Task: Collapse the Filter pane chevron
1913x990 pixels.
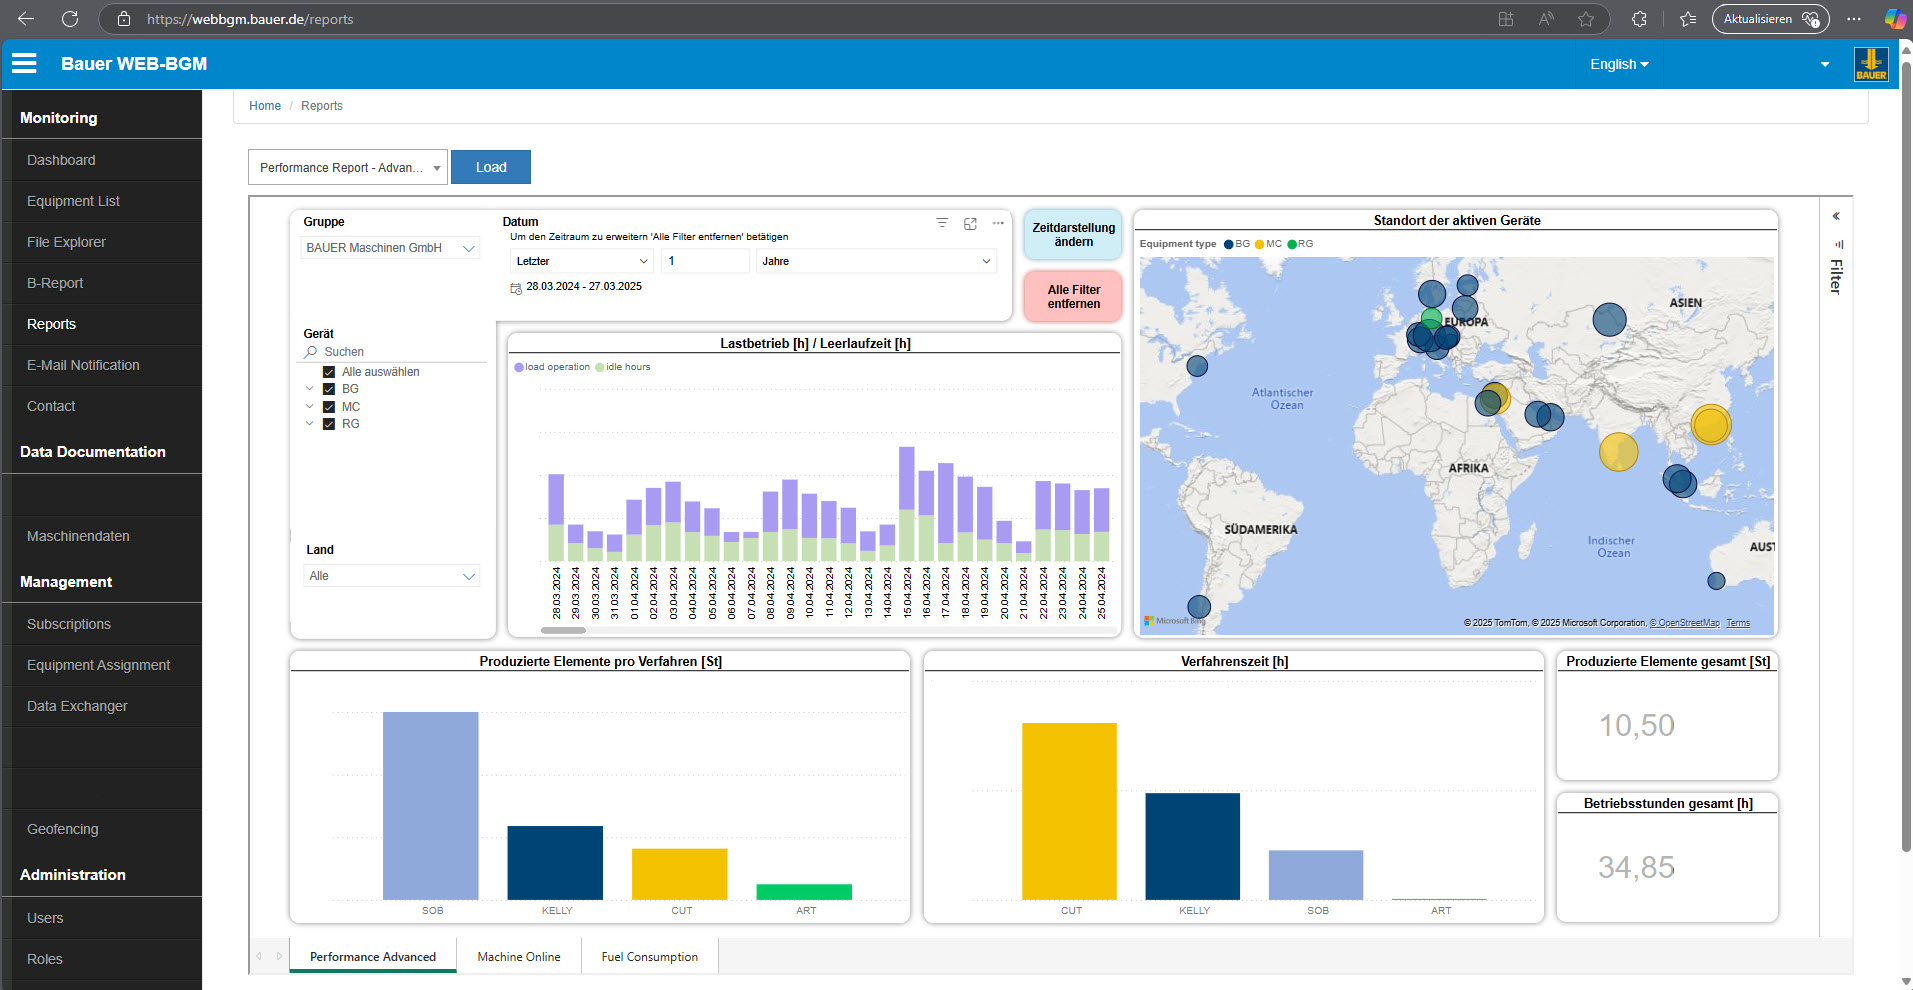Action: tap(1836, 216)
